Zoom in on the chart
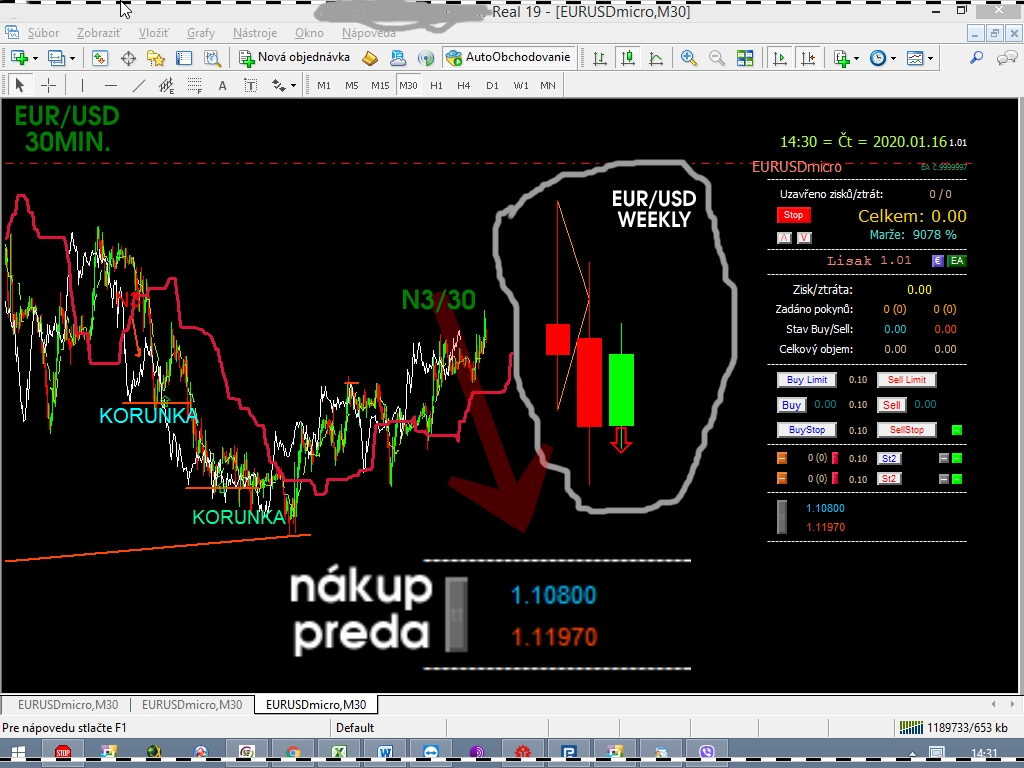Image resolution: width=1024 pixels, height=768 pixels. [688, 58]
